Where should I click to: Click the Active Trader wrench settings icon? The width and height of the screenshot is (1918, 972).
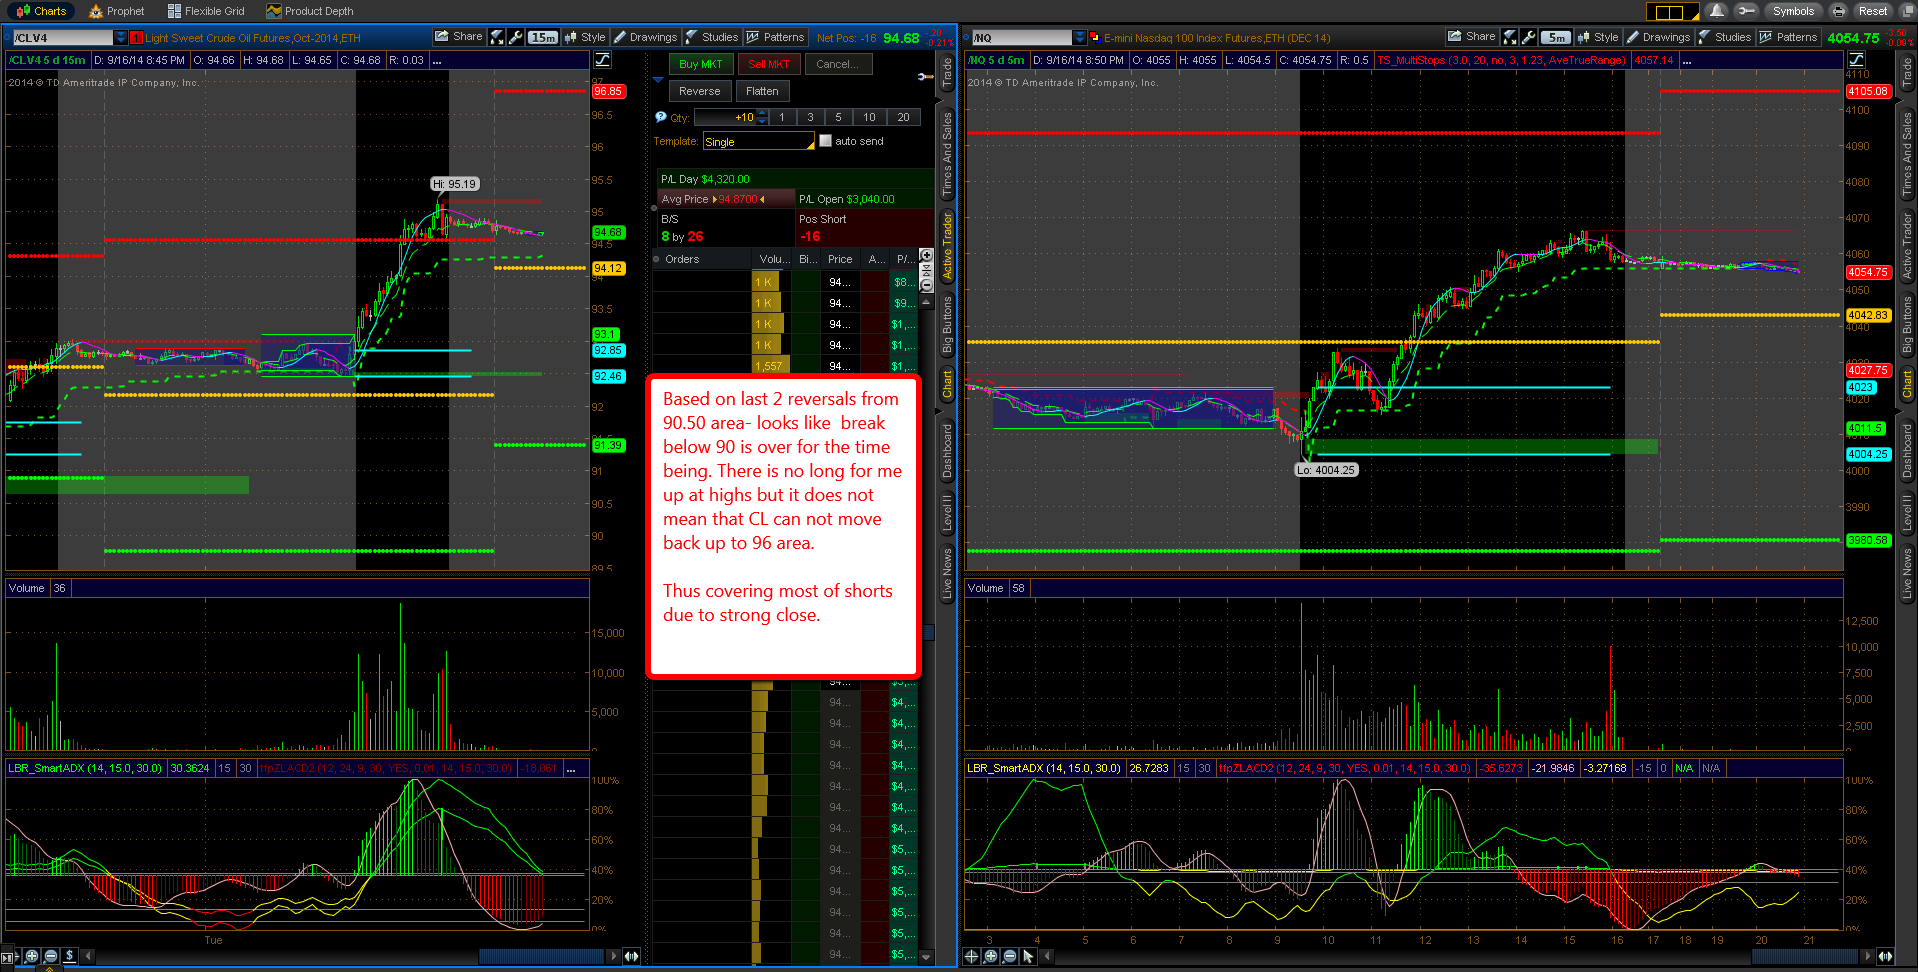point(925,77)
